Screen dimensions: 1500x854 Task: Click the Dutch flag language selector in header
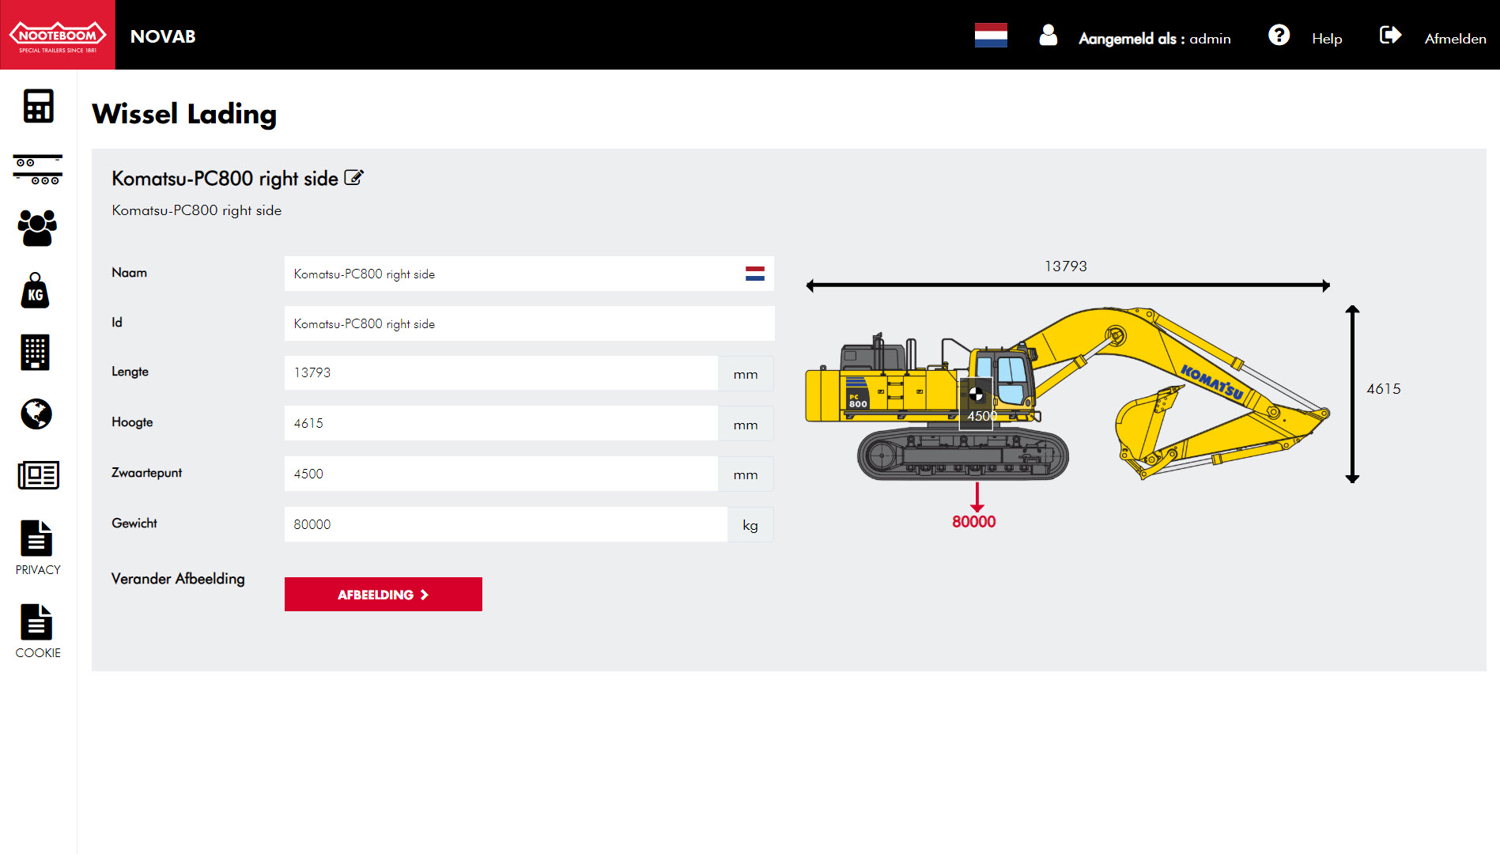[991, 36]
